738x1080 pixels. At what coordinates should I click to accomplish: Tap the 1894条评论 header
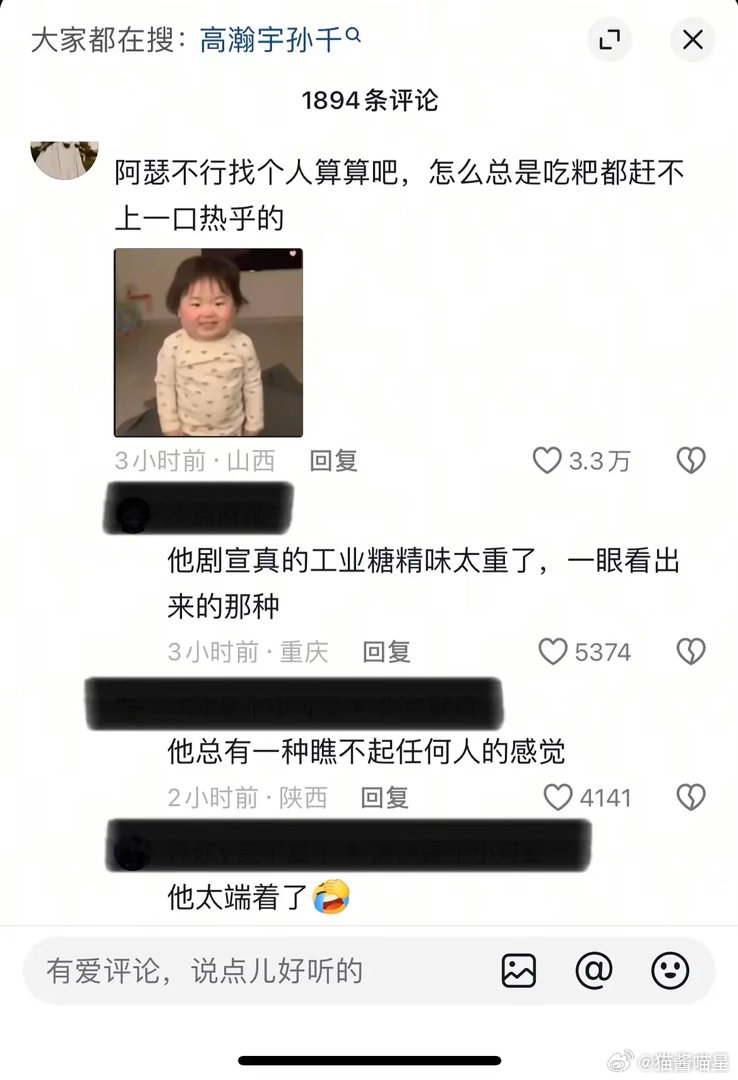tap(369, 101)
